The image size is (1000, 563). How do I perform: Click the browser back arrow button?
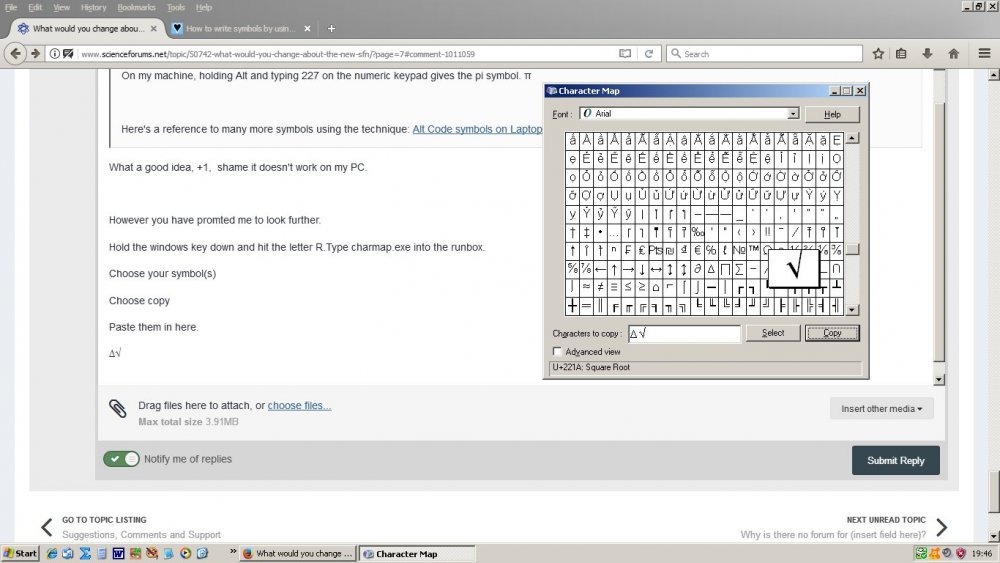(15, 53)
